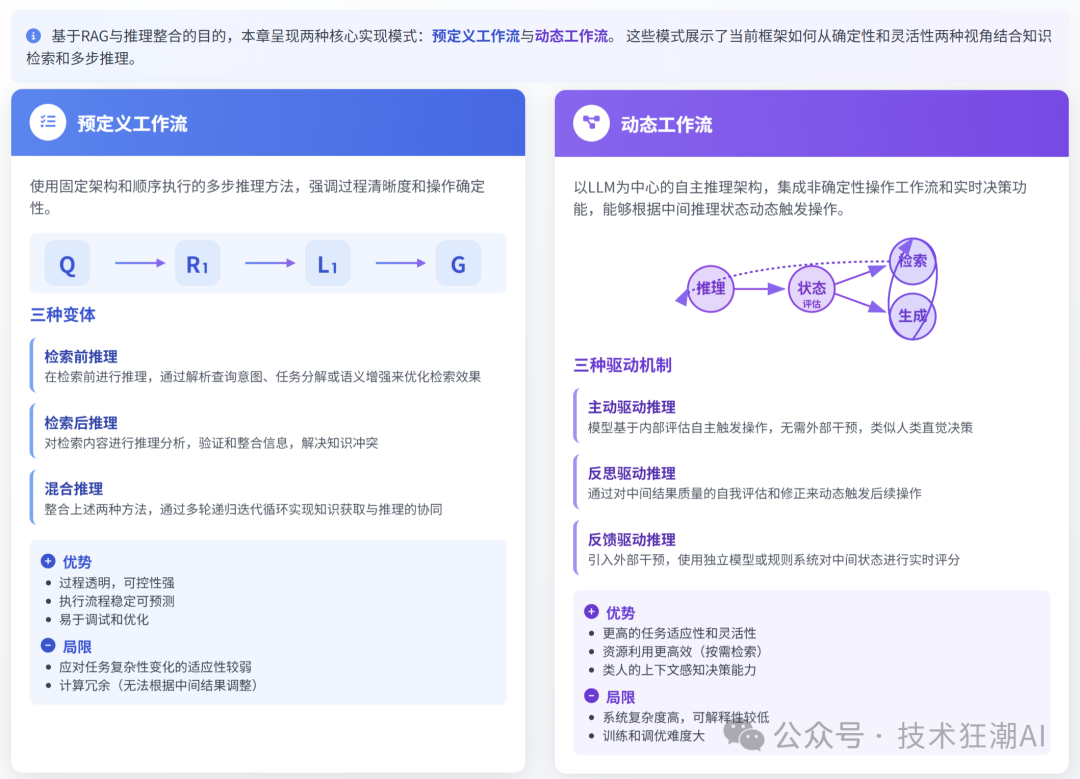Click the 三种变体 section heading

(63, 315)
